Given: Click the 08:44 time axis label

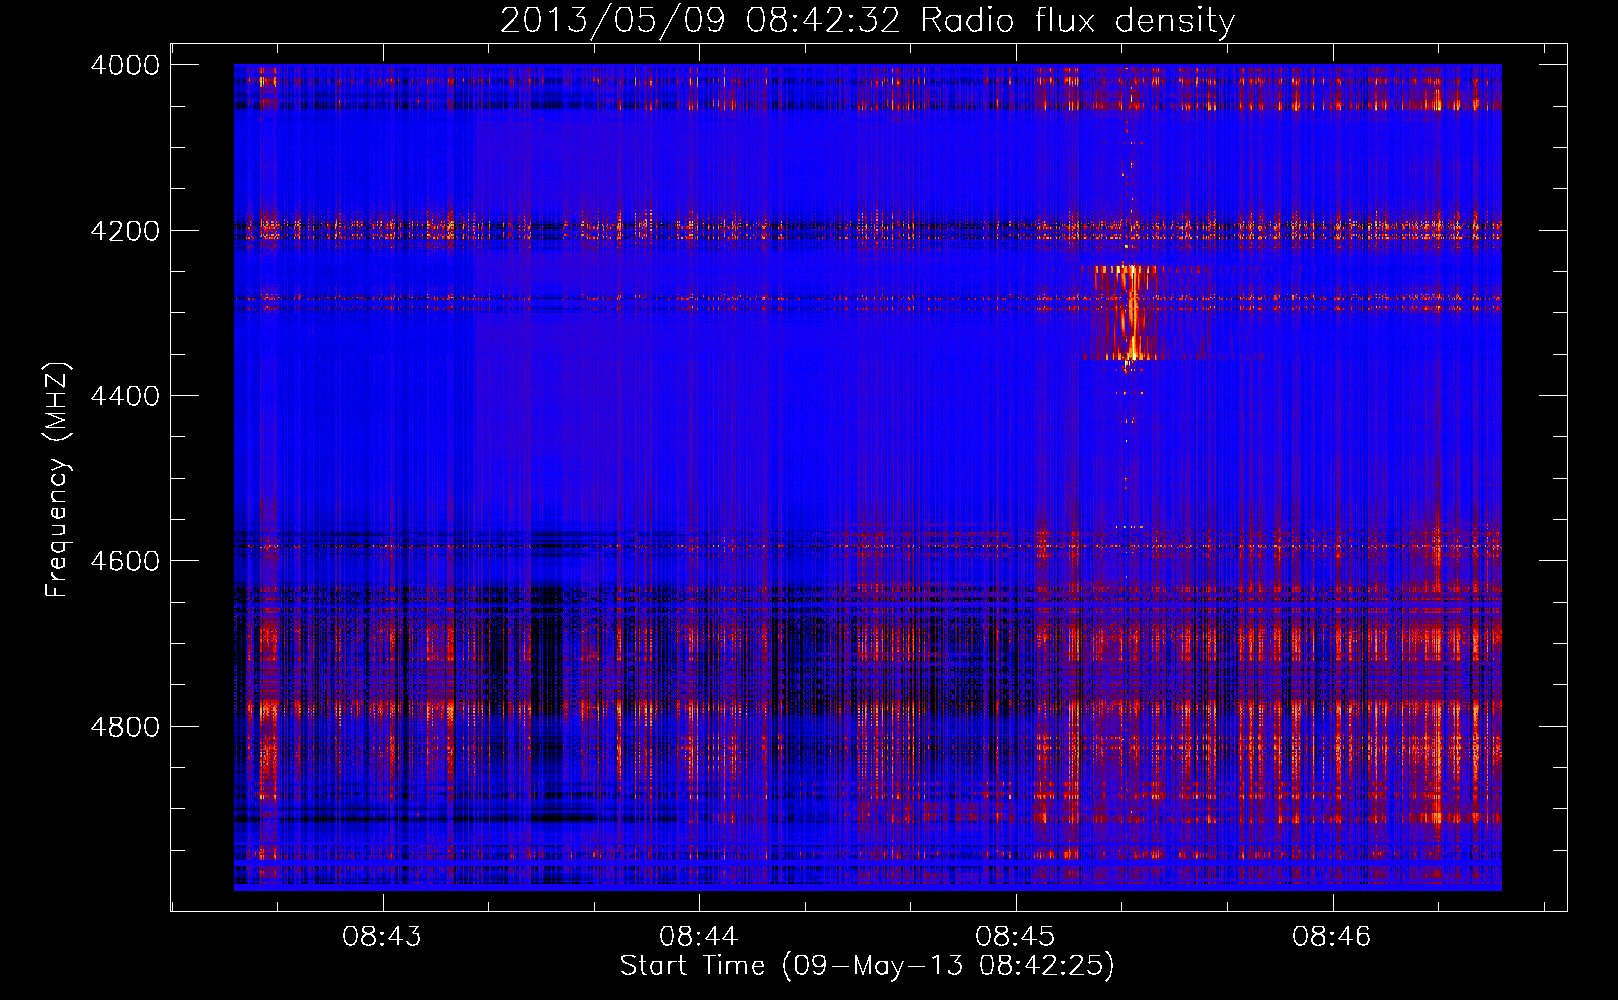Looking at the screenshot, I should pos(699,937).
